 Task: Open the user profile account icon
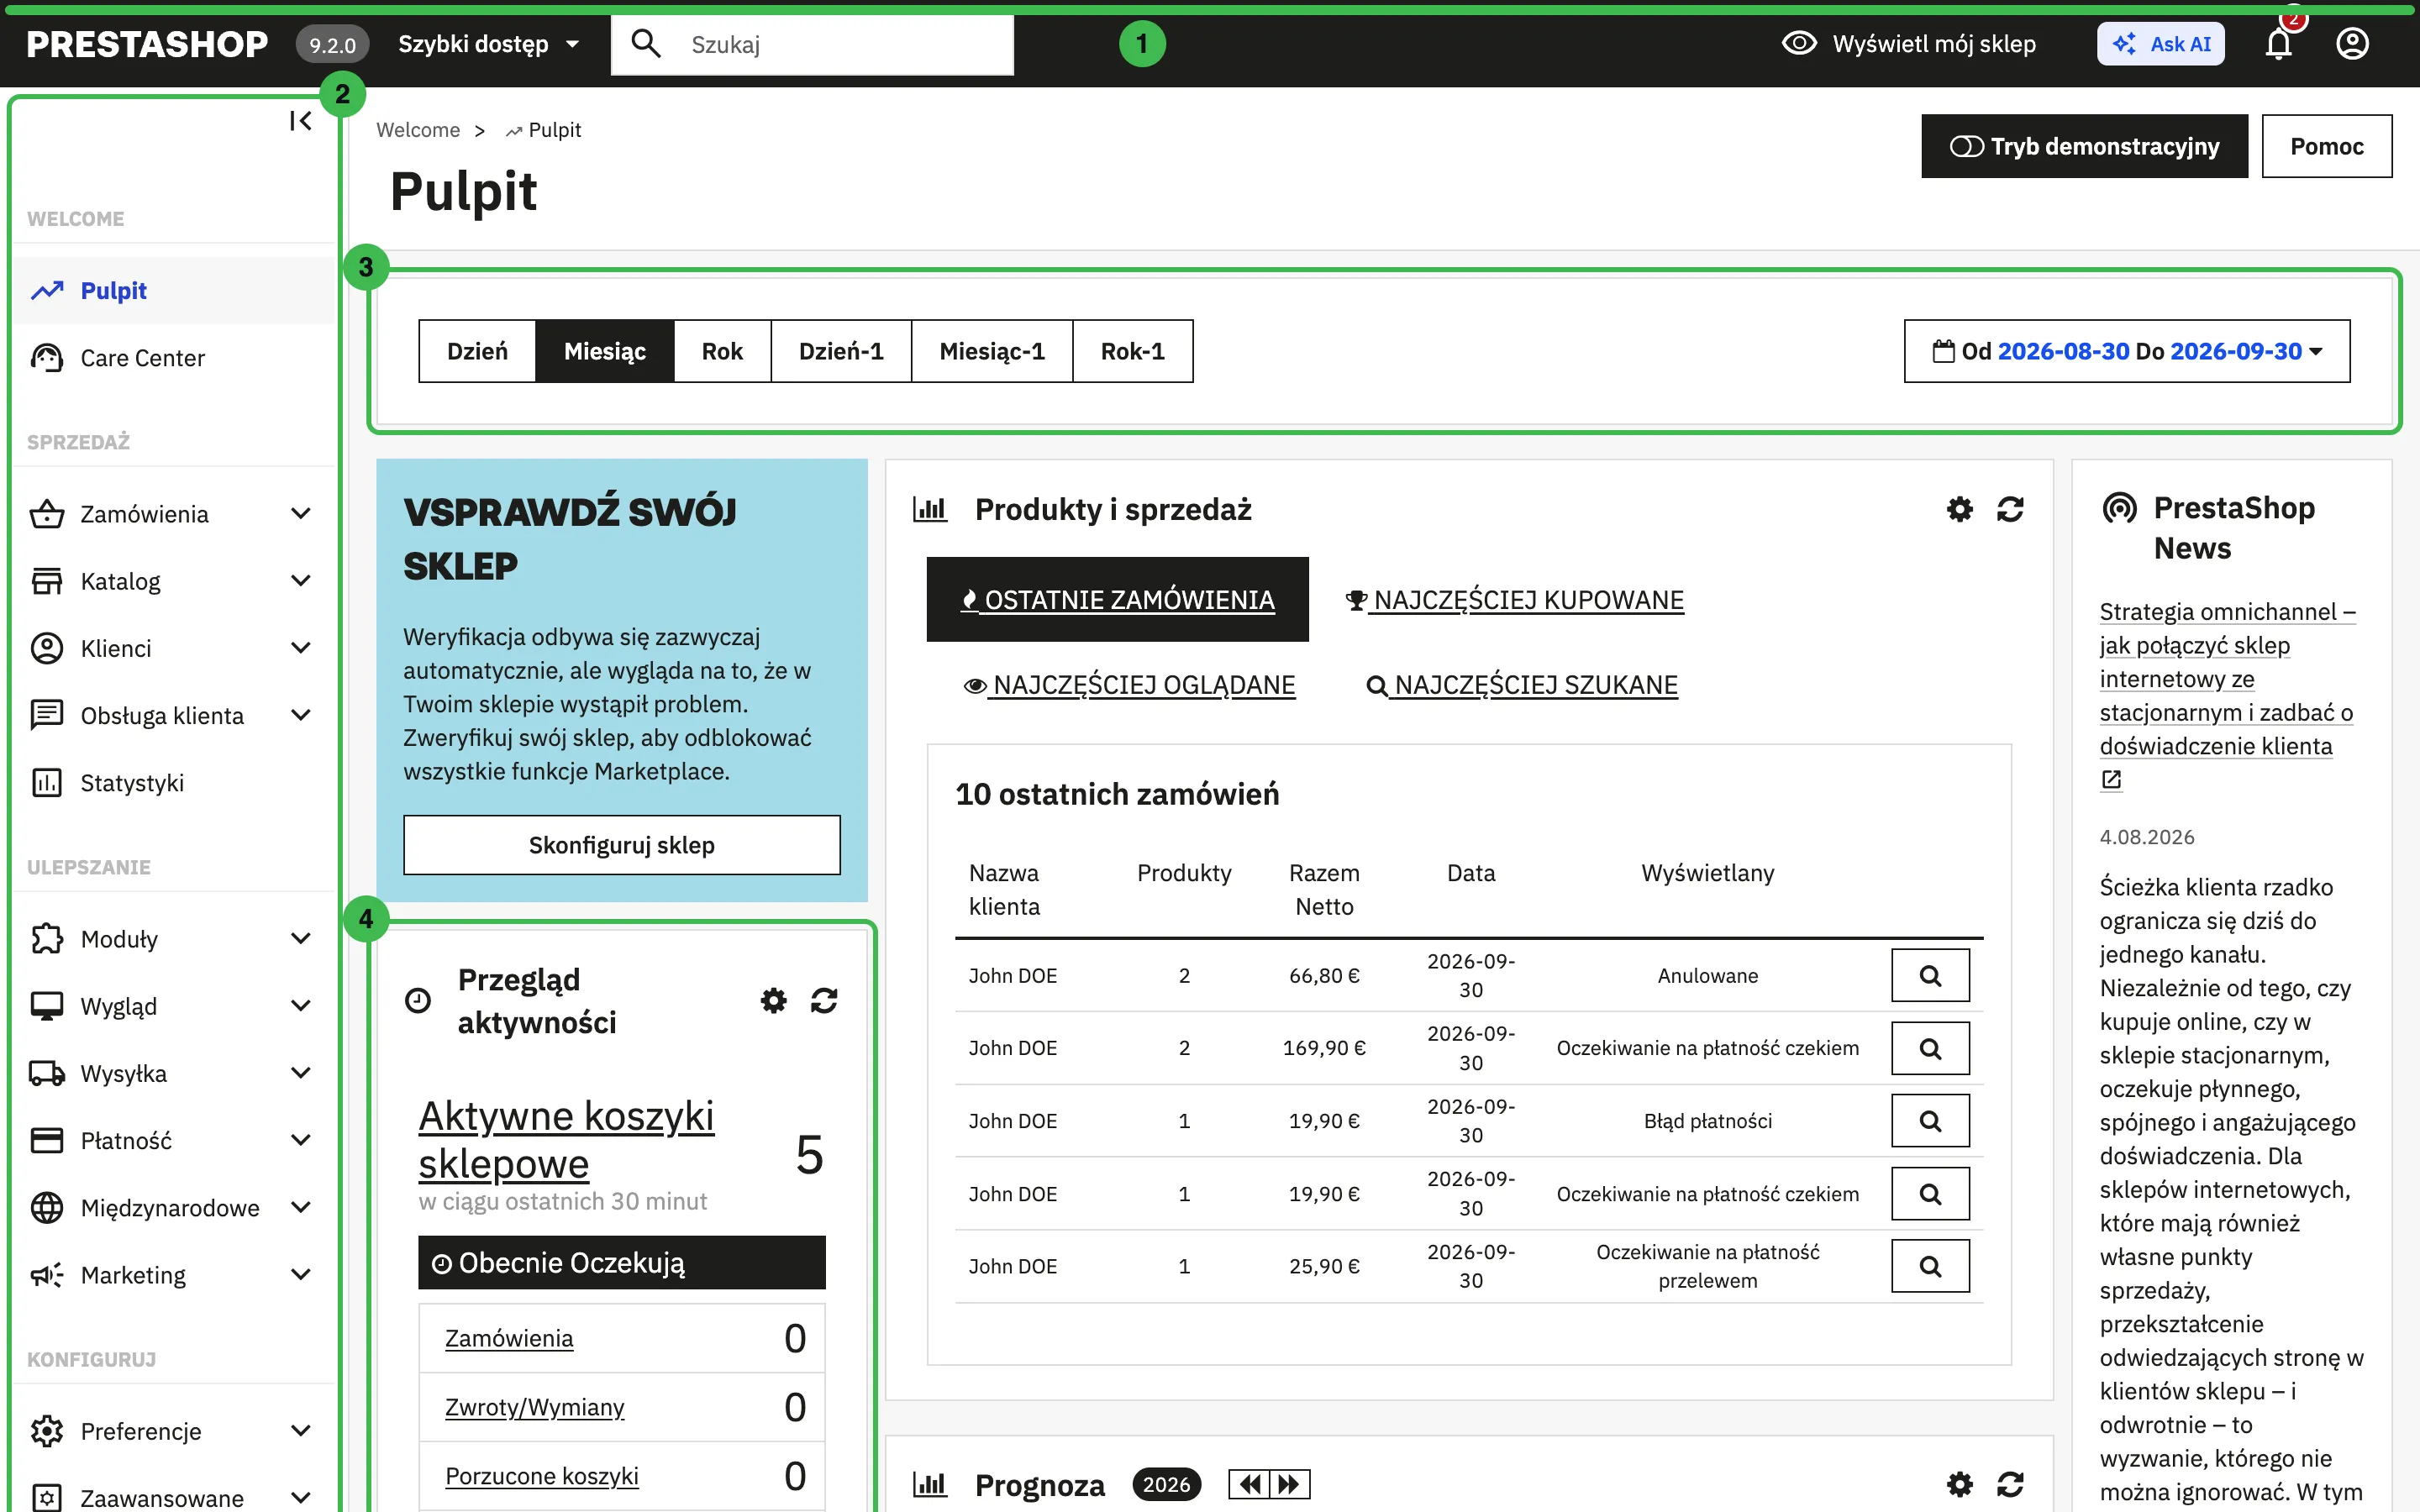coord(2352,44)
